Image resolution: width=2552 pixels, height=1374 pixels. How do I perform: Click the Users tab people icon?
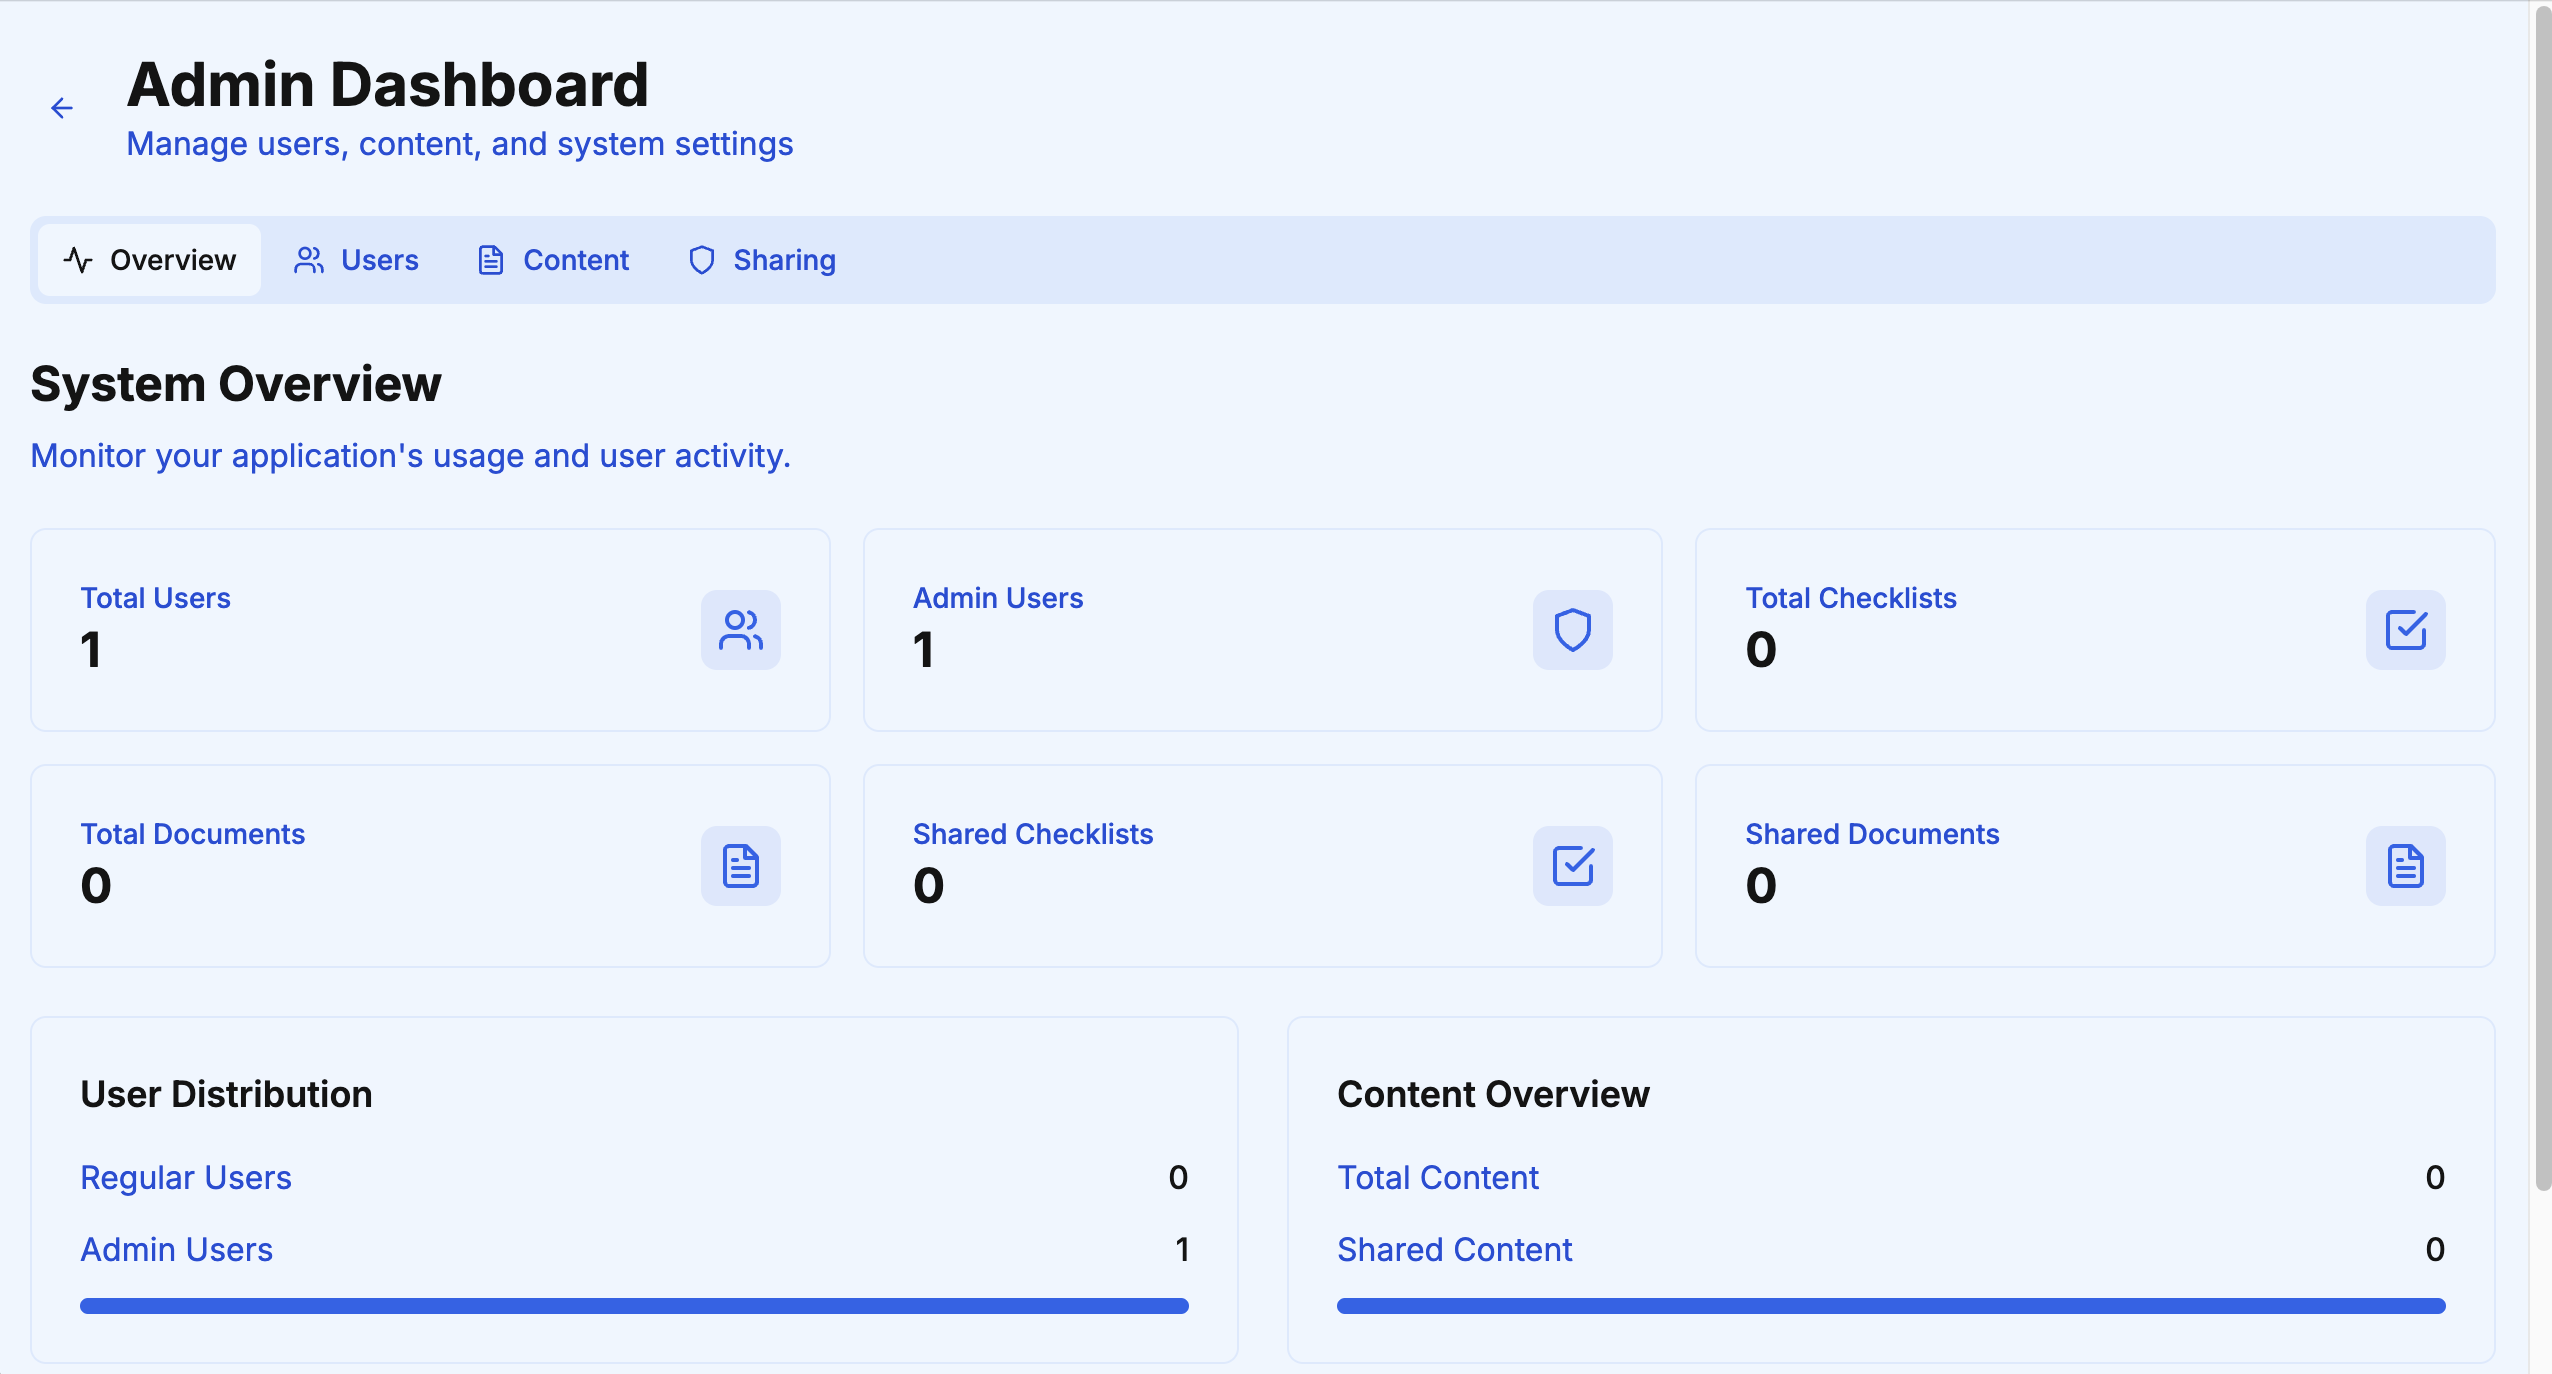[x=309, y=260]
